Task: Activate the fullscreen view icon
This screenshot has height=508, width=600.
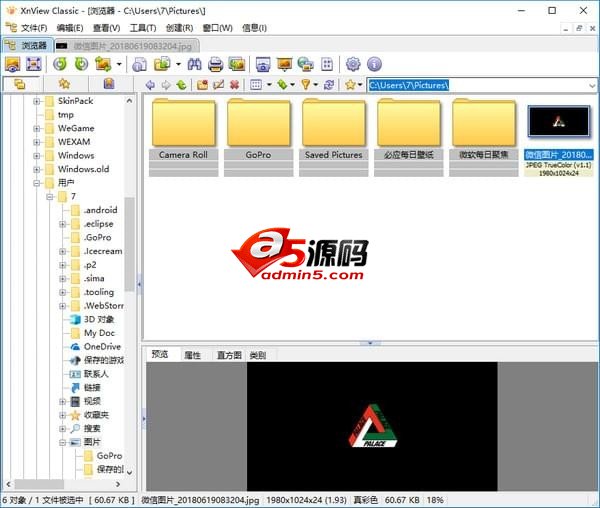Action: [x=34, y=64]
